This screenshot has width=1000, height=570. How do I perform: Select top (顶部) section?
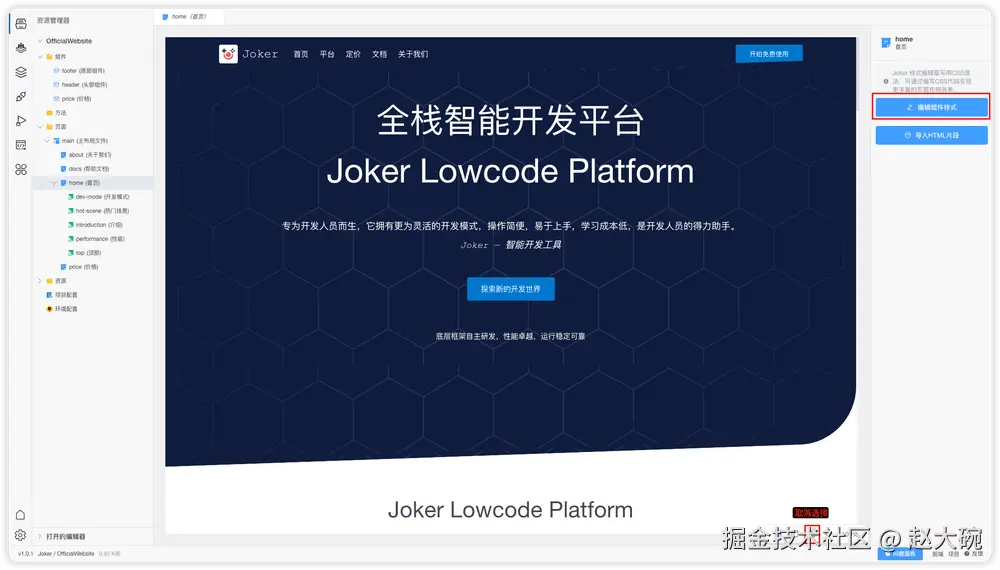coord(88,253)
